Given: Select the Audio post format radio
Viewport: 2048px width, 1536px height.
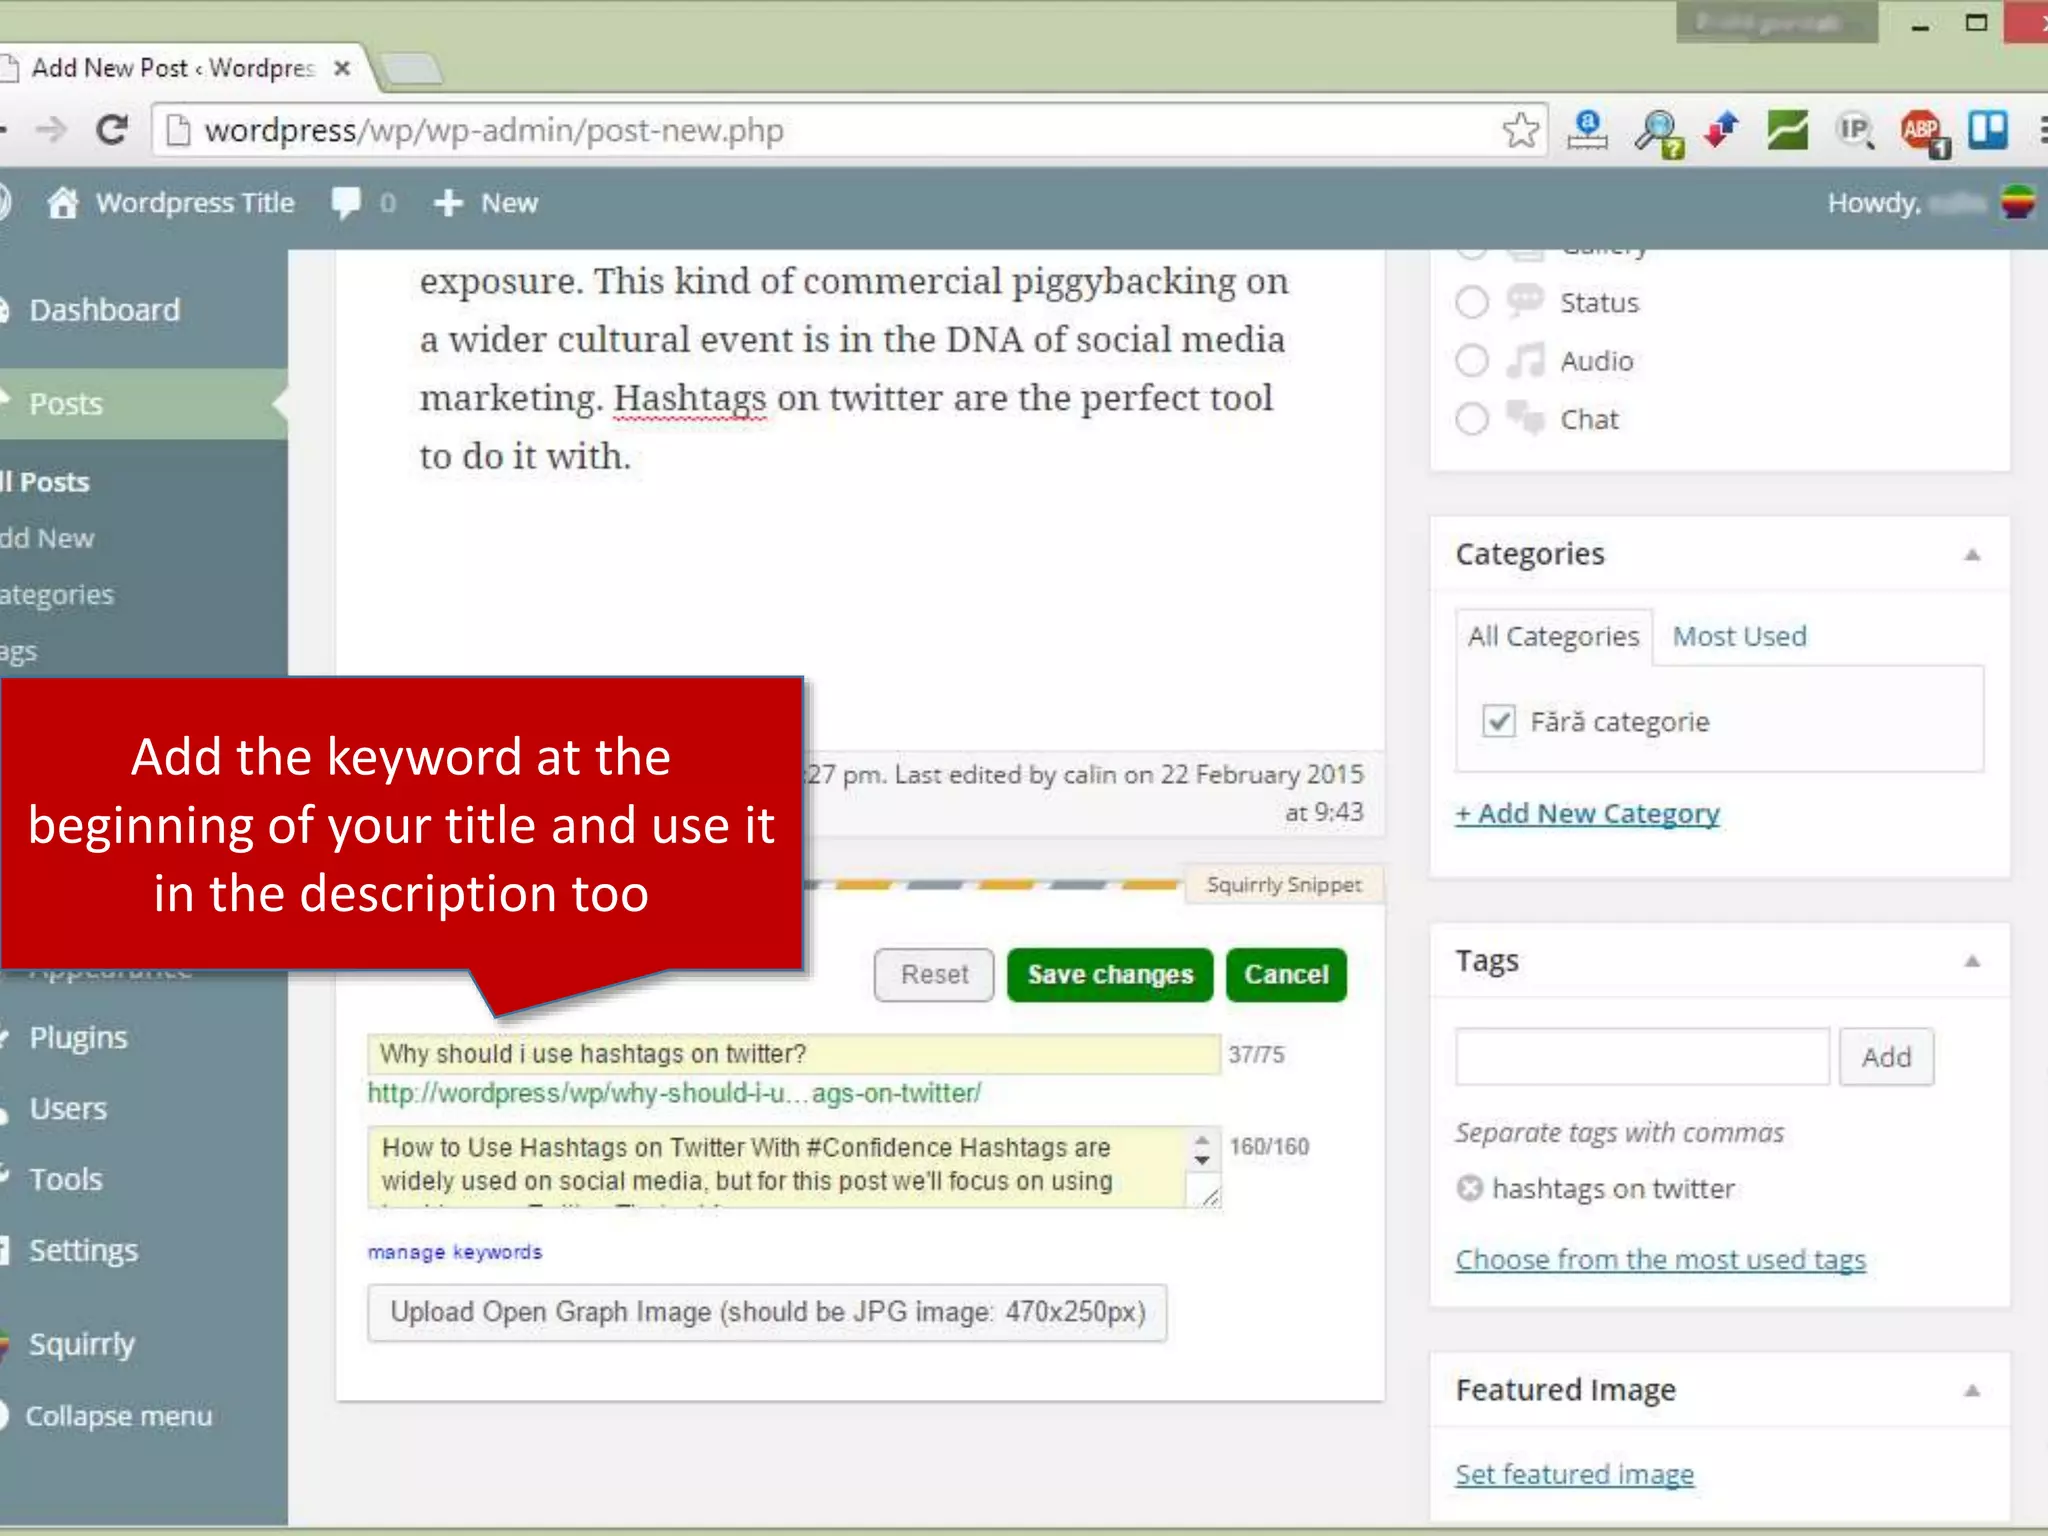Looking at the screenshot, I should click(1472, 360).
